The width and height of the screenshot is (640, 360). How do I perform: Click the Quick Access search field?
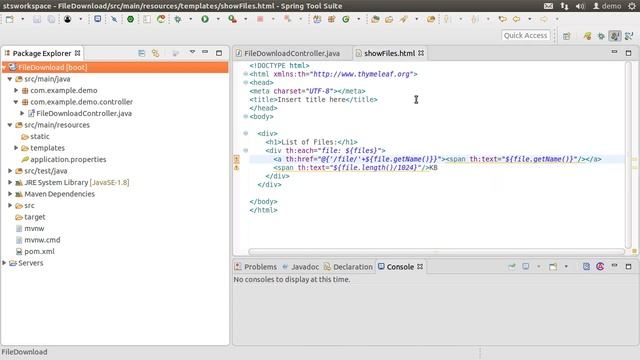pos(525,36)
